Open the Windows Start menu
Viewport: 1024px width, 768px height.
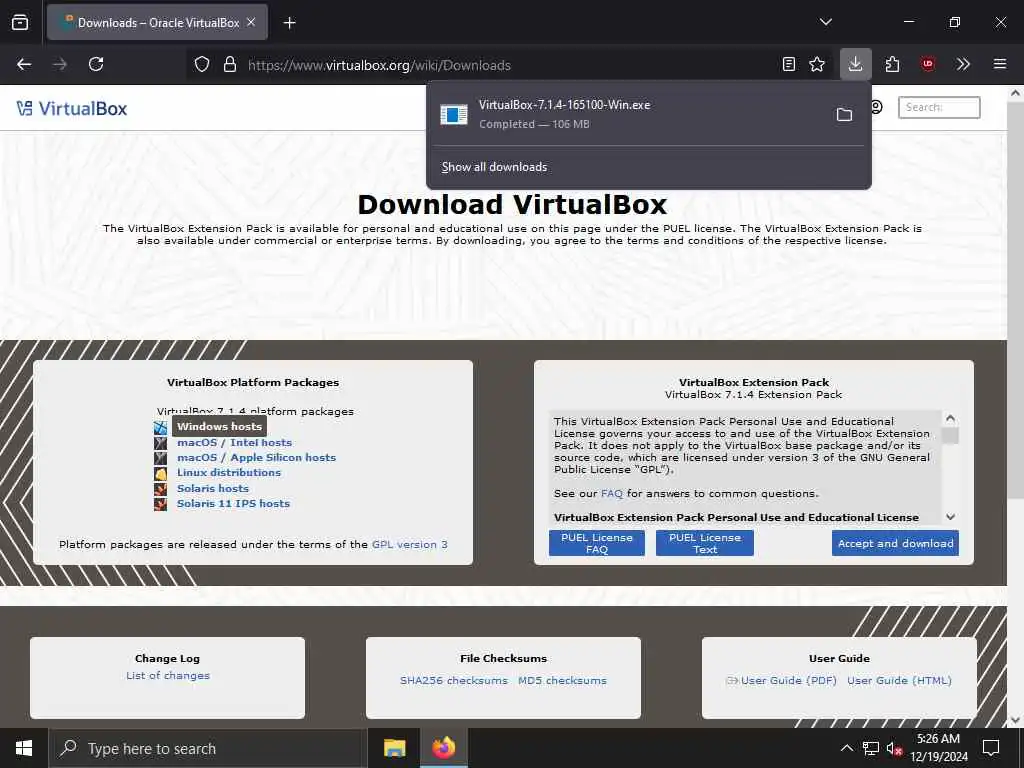24,748
